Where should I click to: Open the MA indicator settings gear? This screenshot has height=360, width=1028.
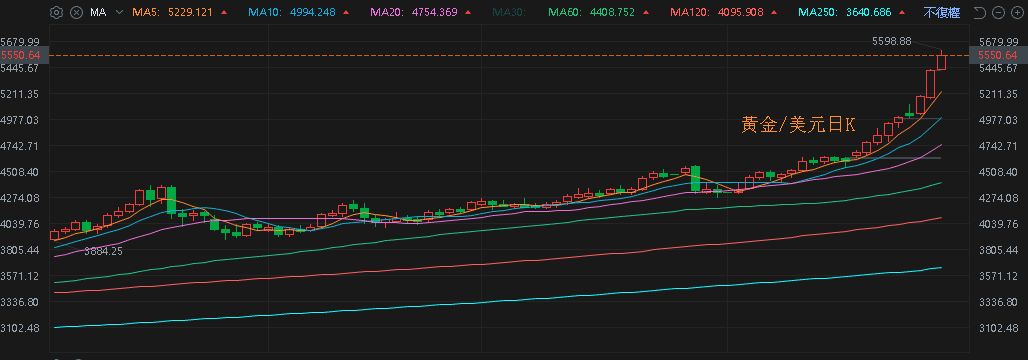tap(56, 12)
